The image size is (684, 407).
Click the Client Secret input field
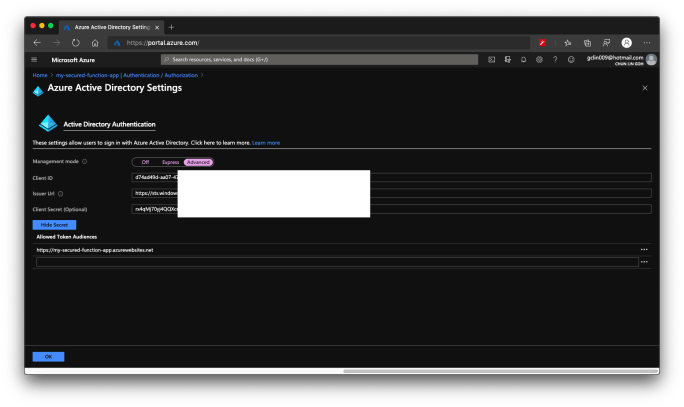pyautogui.click(x=391, y=209)
